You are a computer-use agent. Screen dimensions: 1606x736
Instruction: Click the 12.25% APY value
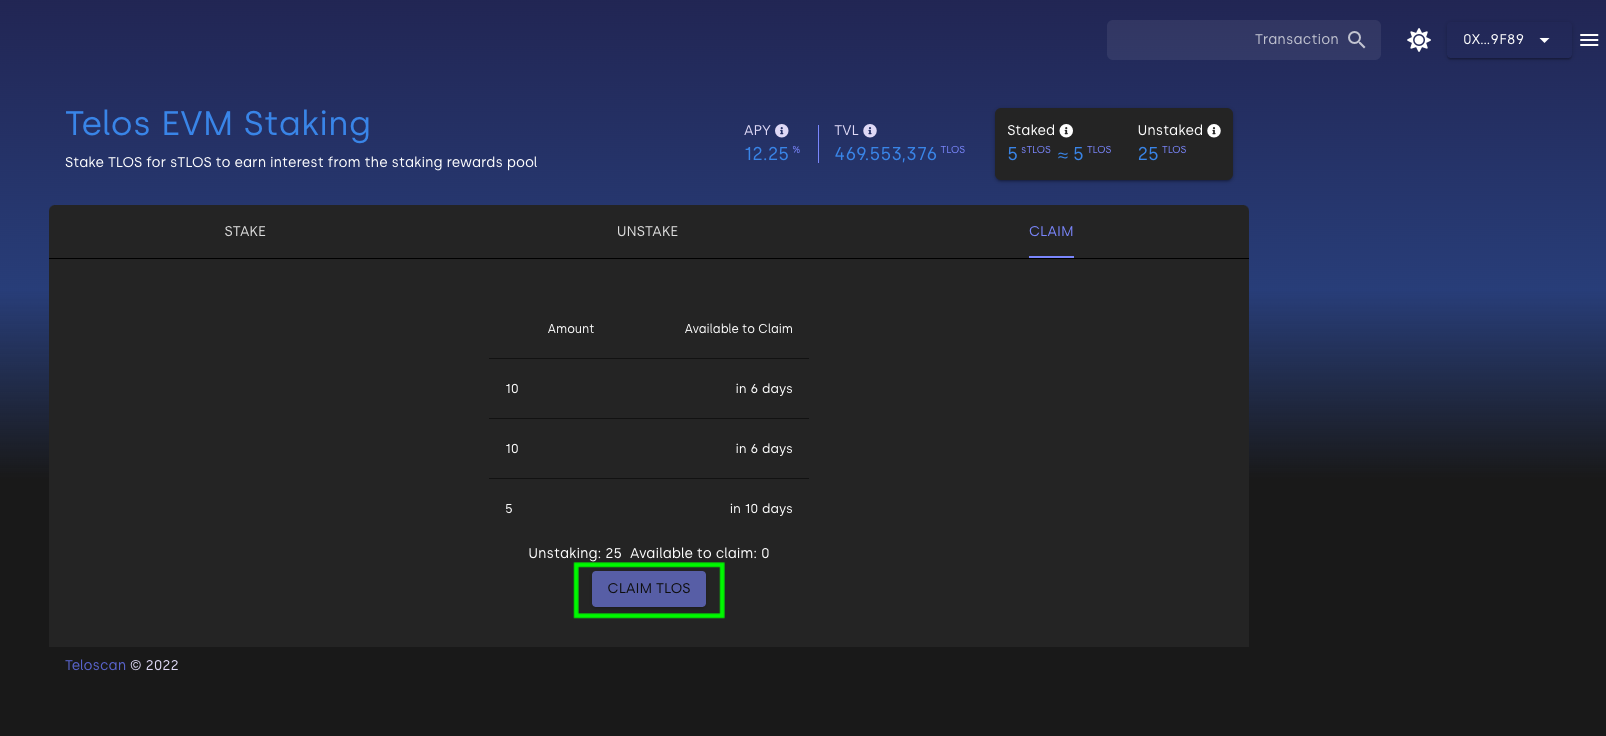[x=768, y=154]
